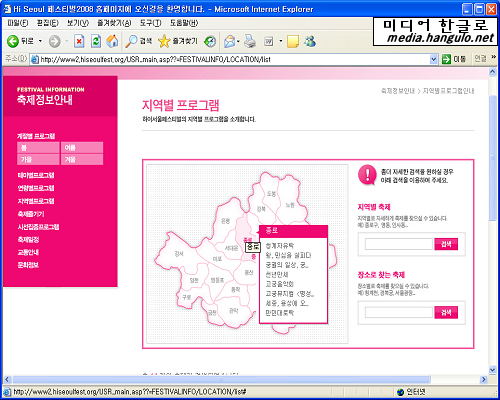
Task: Open 천년만세 in the 종로 popup list
Action: pyautogui.click(x=277, y=275)
